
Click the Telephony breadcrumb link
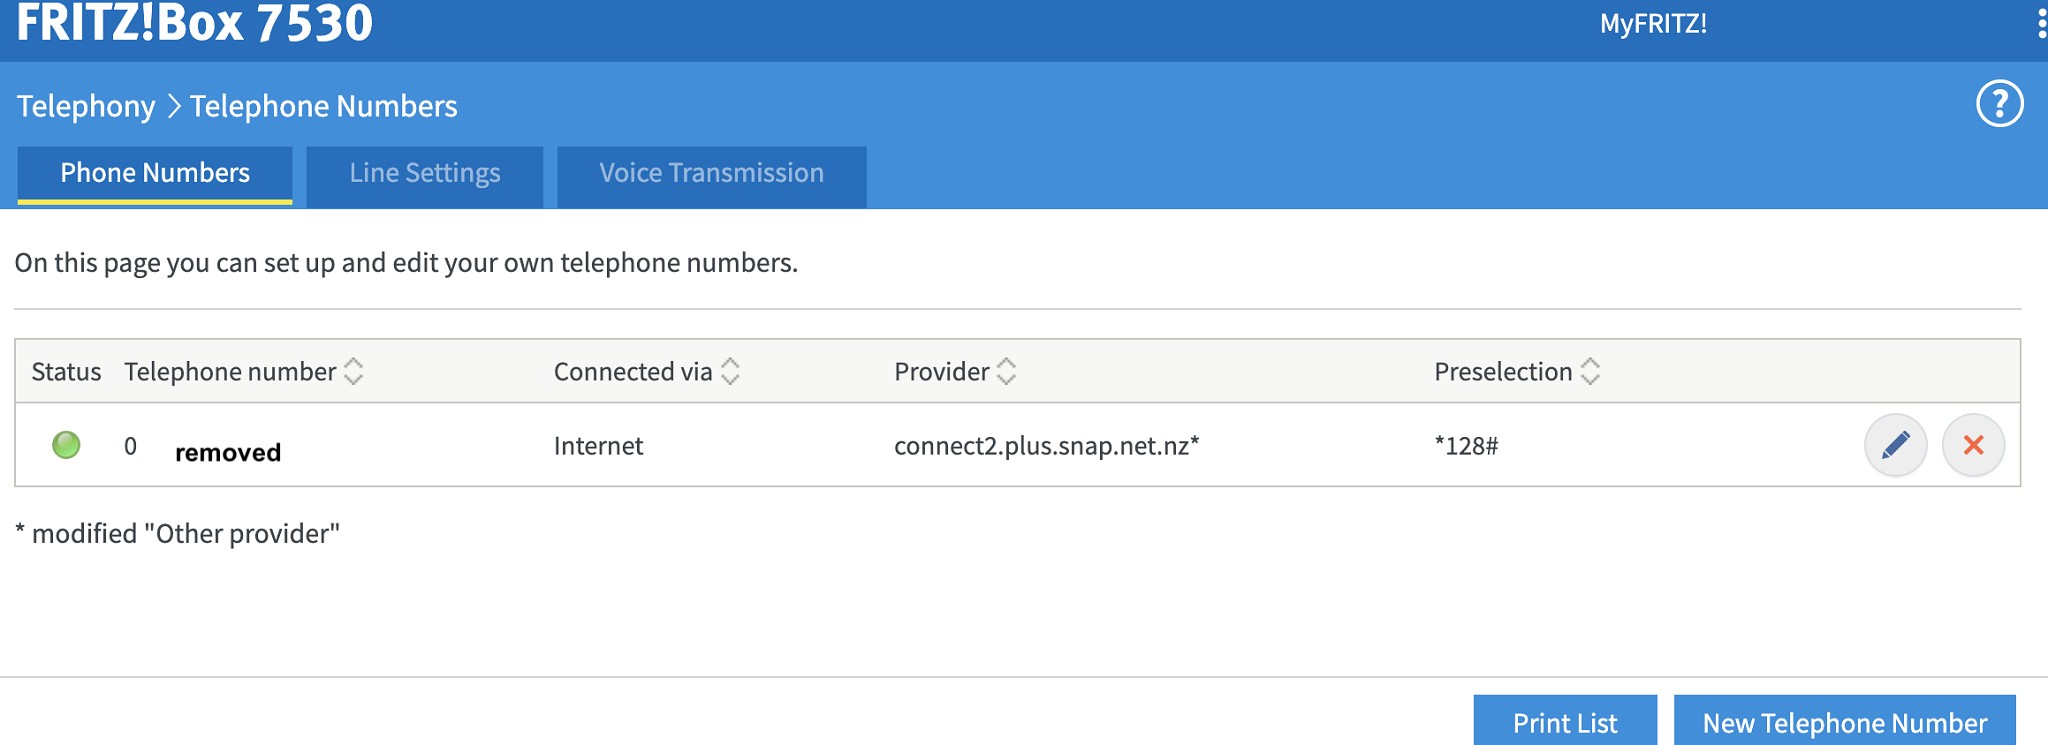point(86,106)
